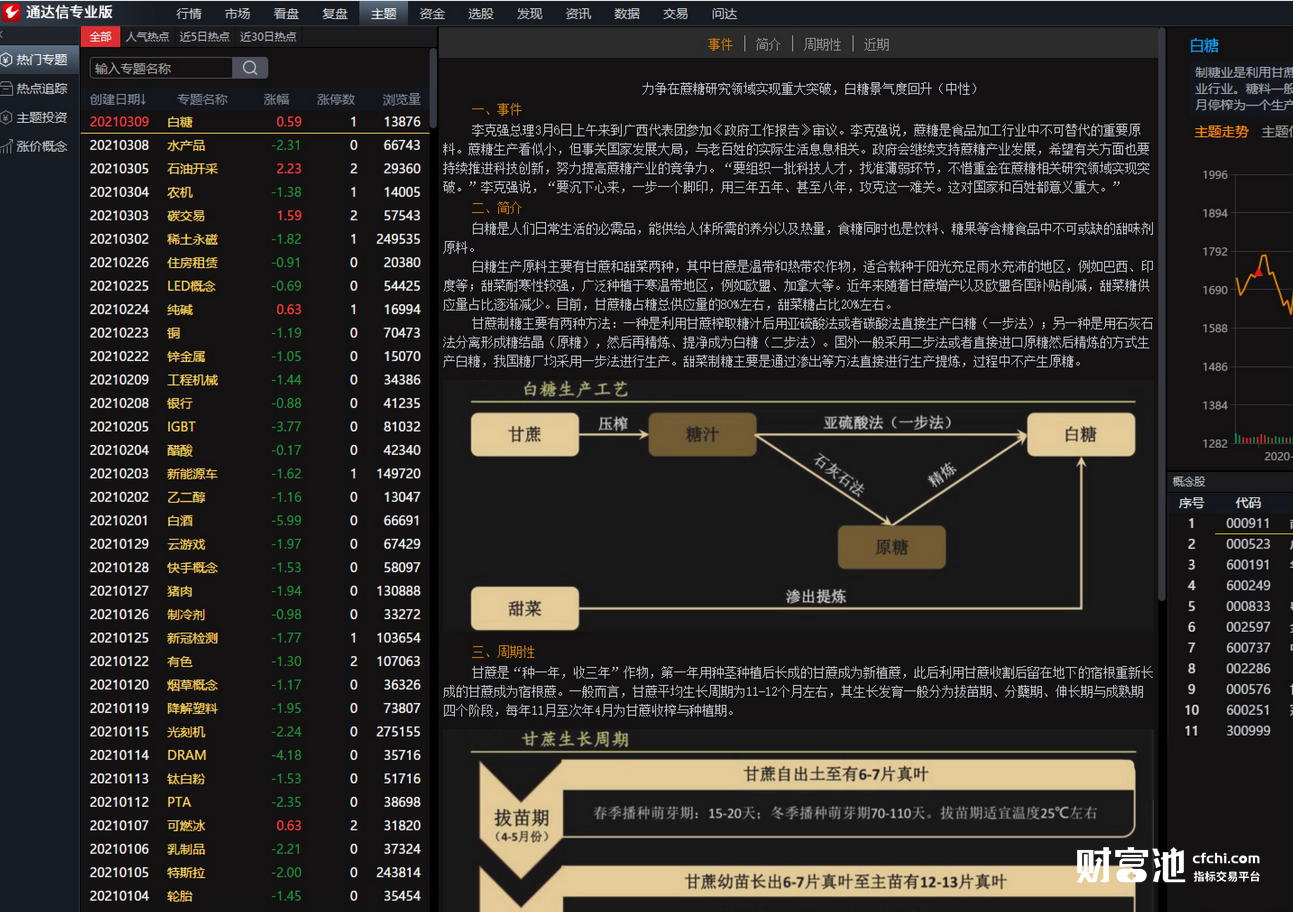Open the 问达 menu
This screenshot has height=912, width=1293.
point(725,14)
